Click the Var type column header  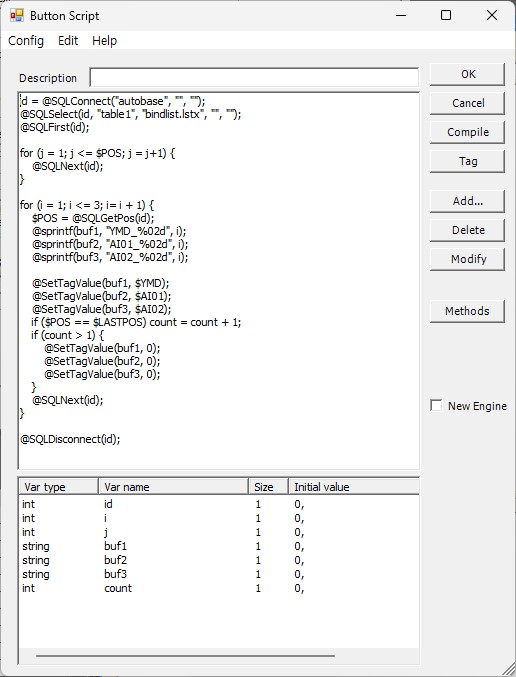(59, 487)
